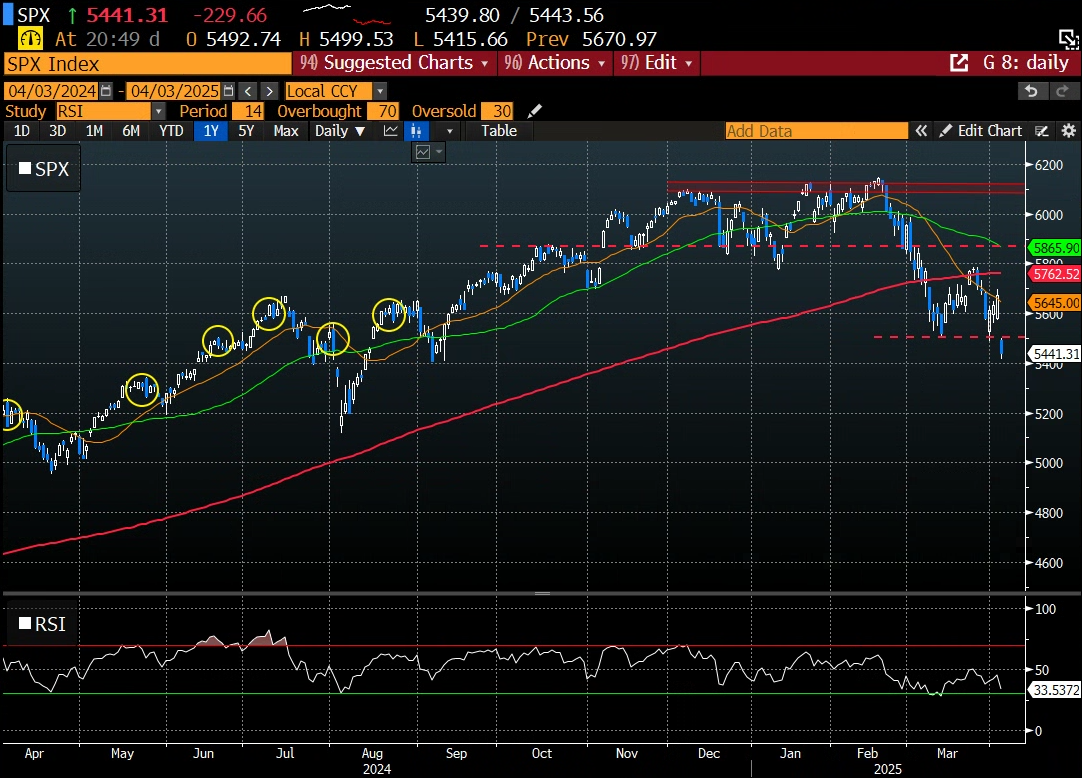Click the start date 04/03/2024 field
This screenshot has height=778, width=1082.
point(52,91)
